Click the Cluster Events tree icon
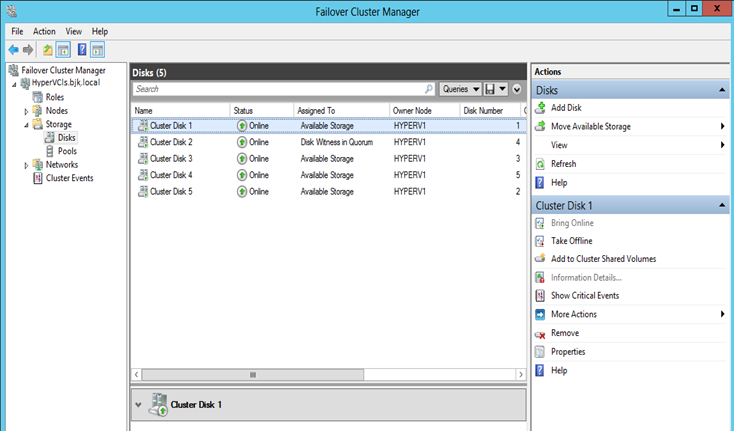Screen dimensions: 734x431 point(38,178)
